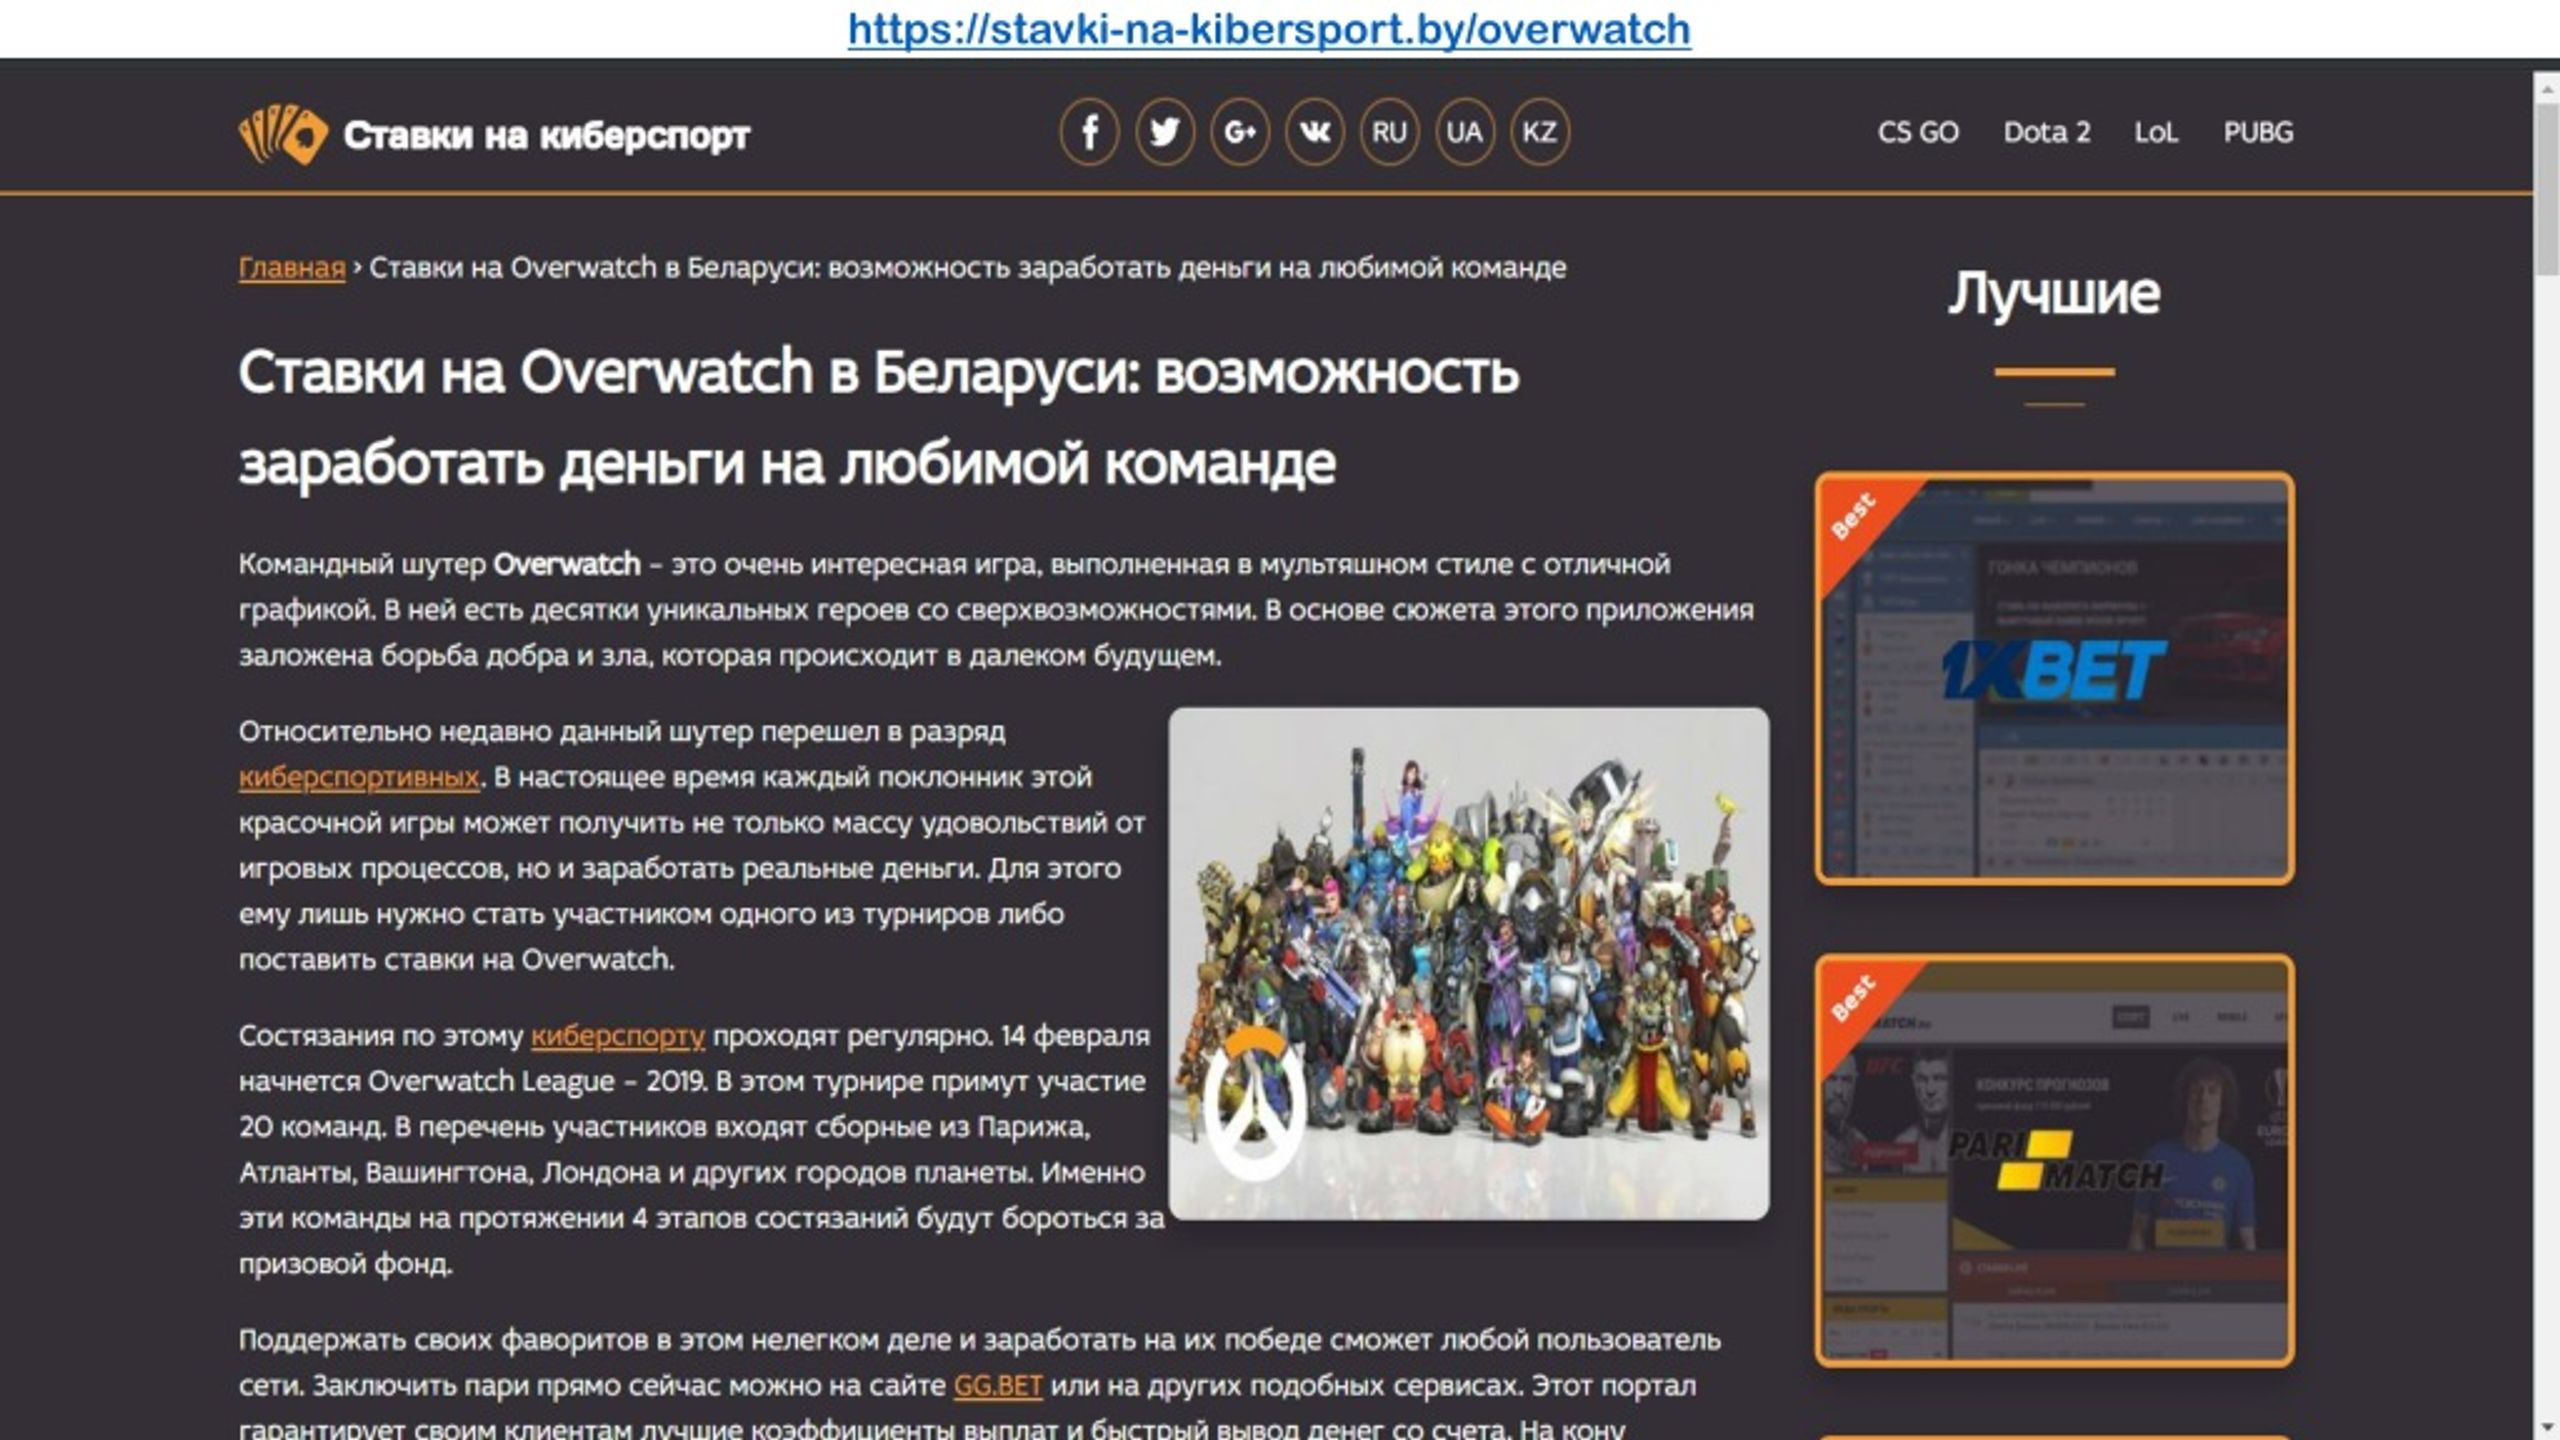Viewport: 2560px width, 1440px height.
Task: Switch to the RU region version
Action: tap(1389, 132)
